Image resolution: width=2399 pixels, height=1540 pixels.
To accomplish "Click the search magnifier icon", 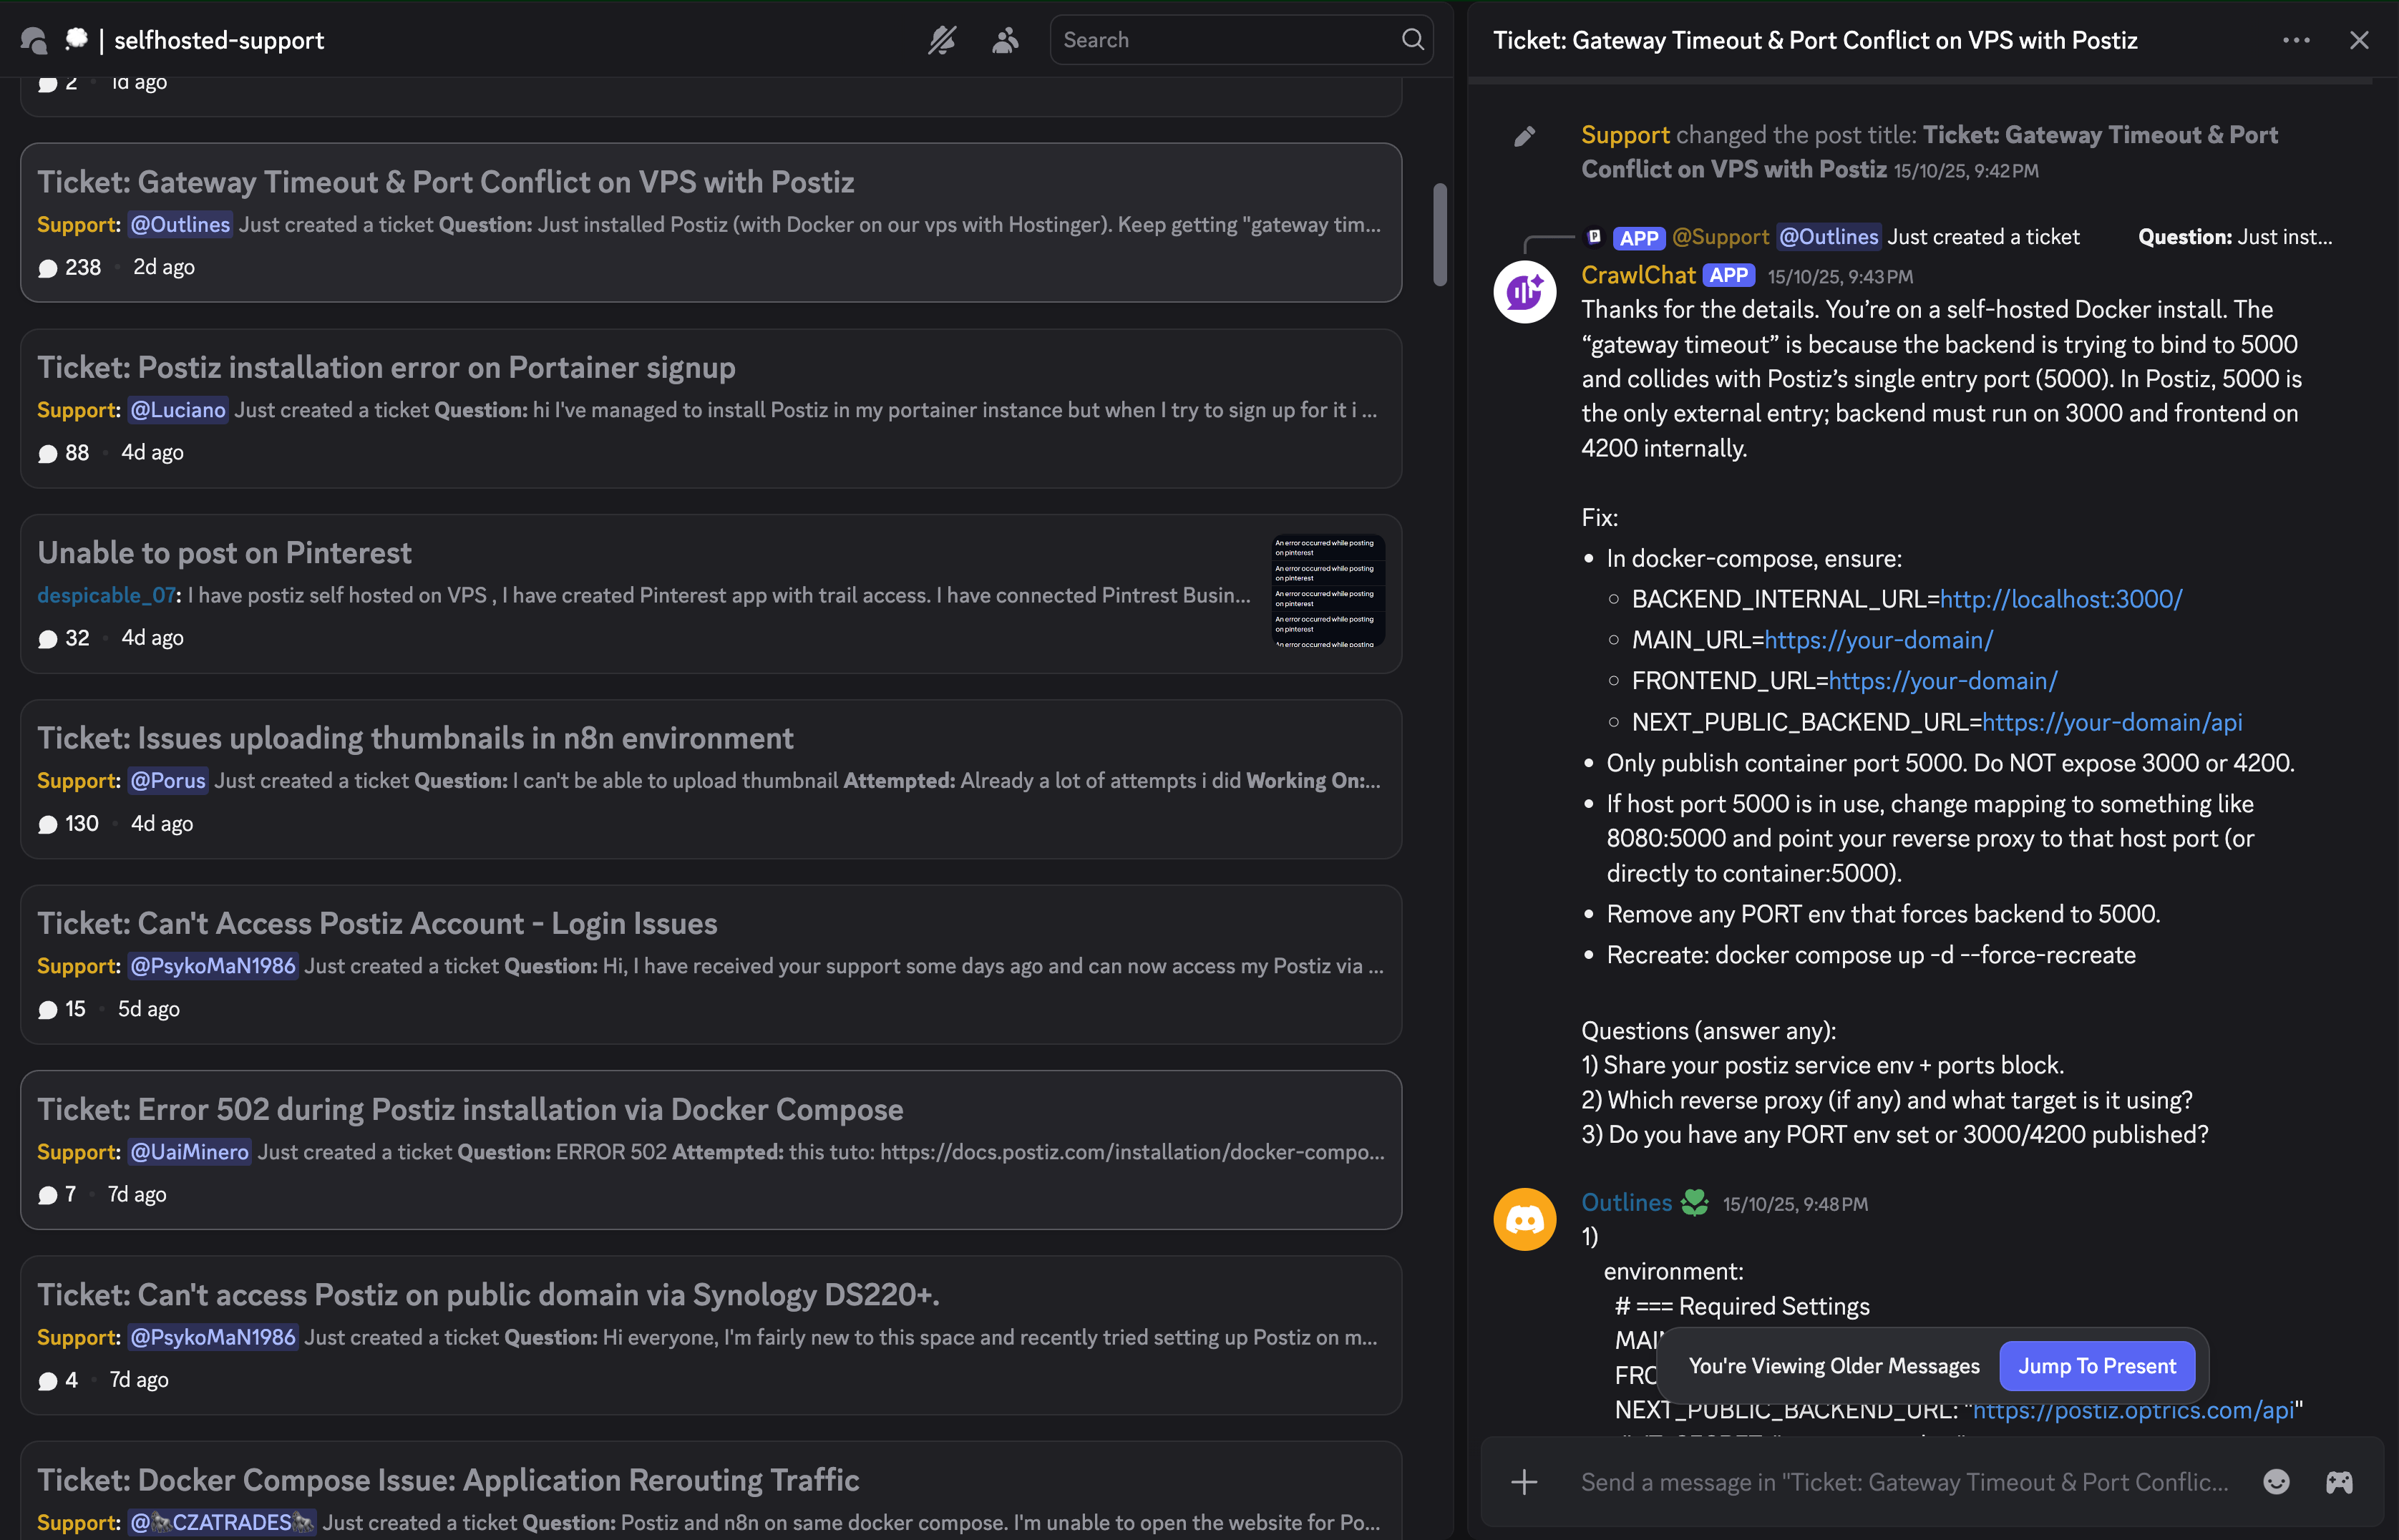I will pyautogui.click(x=1412, y=40).
